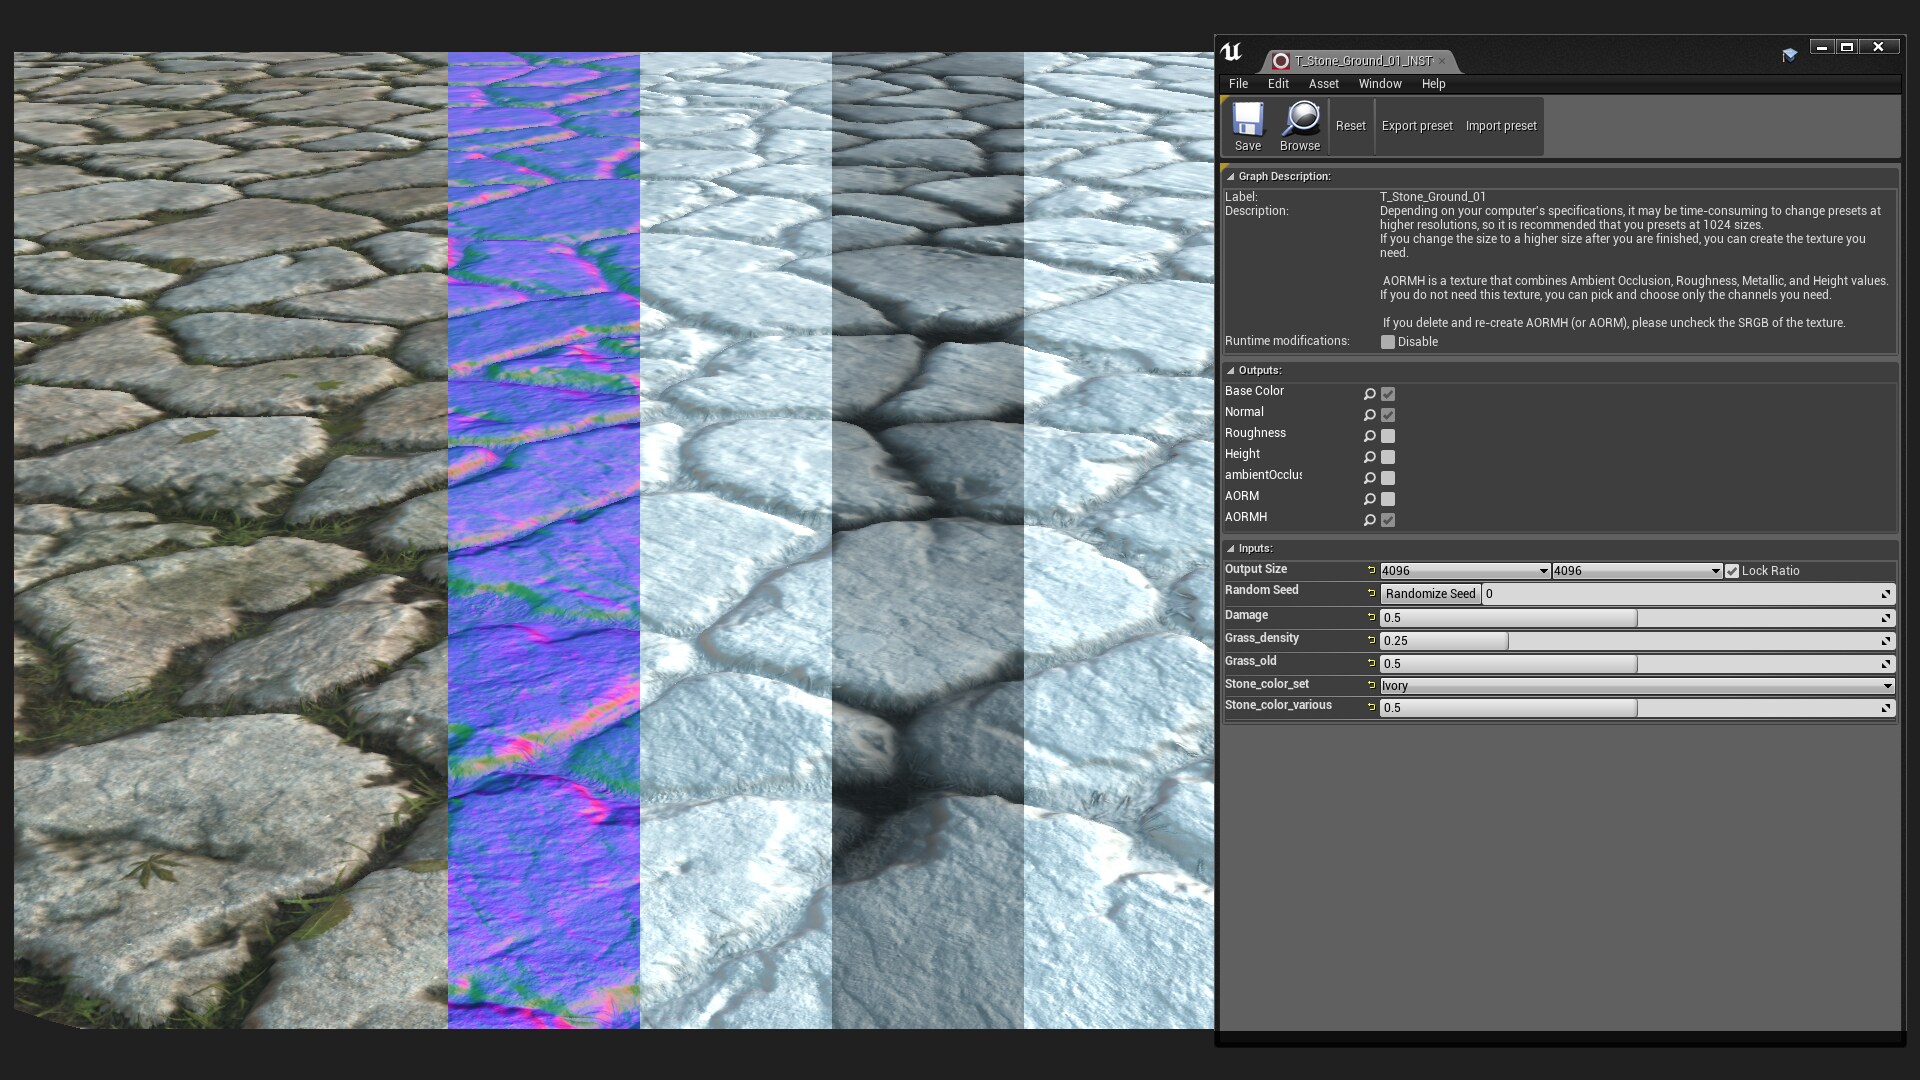Viewport: 1920px width, 1080px height.
Task: Click the Export preset button
Action: (x=1416, y=126)
